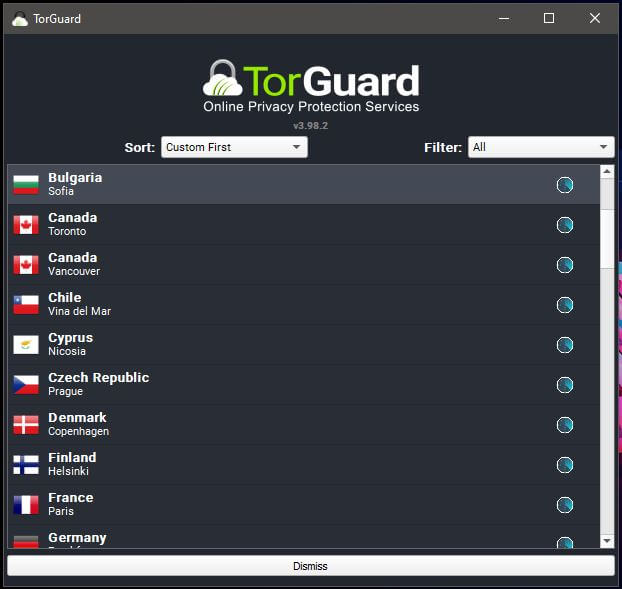
Task: Click the globe icon in the Cyprus Nicosia row
Action: tap(564, 345)
